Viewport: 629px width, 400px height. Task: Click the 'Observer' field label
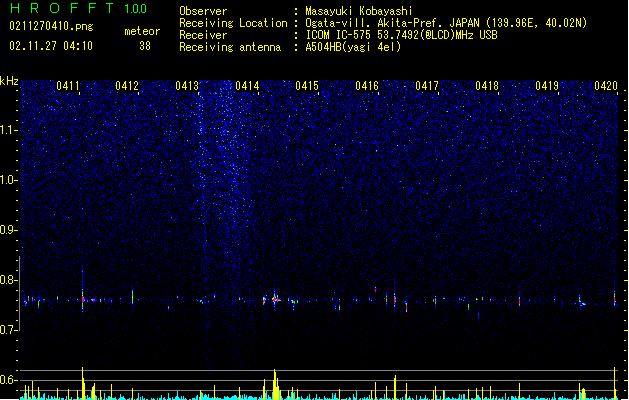[203, 11]
